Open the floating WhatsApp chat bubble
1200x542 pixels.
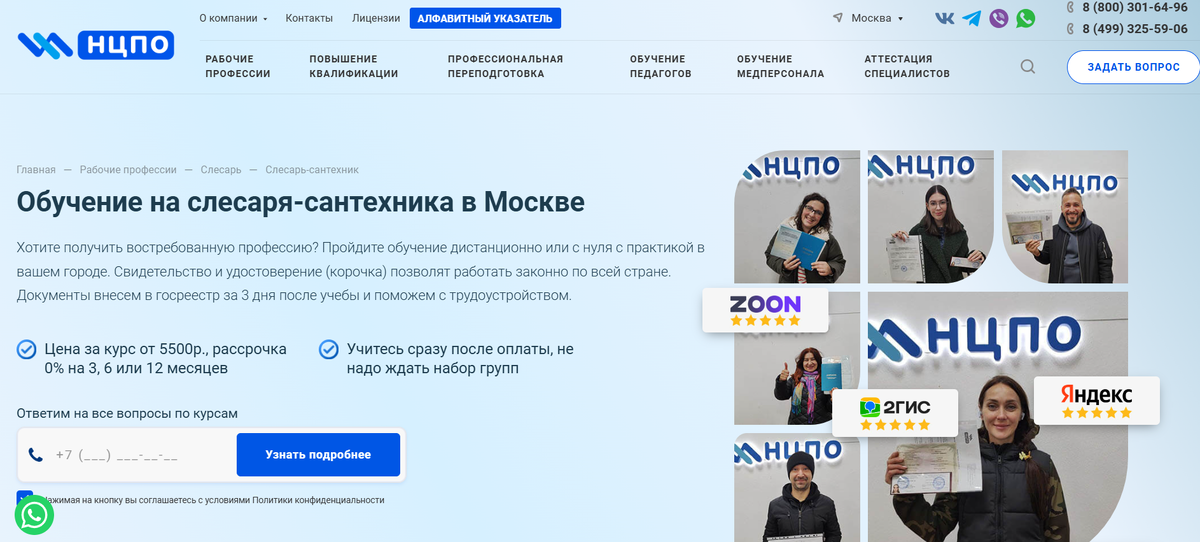pos(34,515)
